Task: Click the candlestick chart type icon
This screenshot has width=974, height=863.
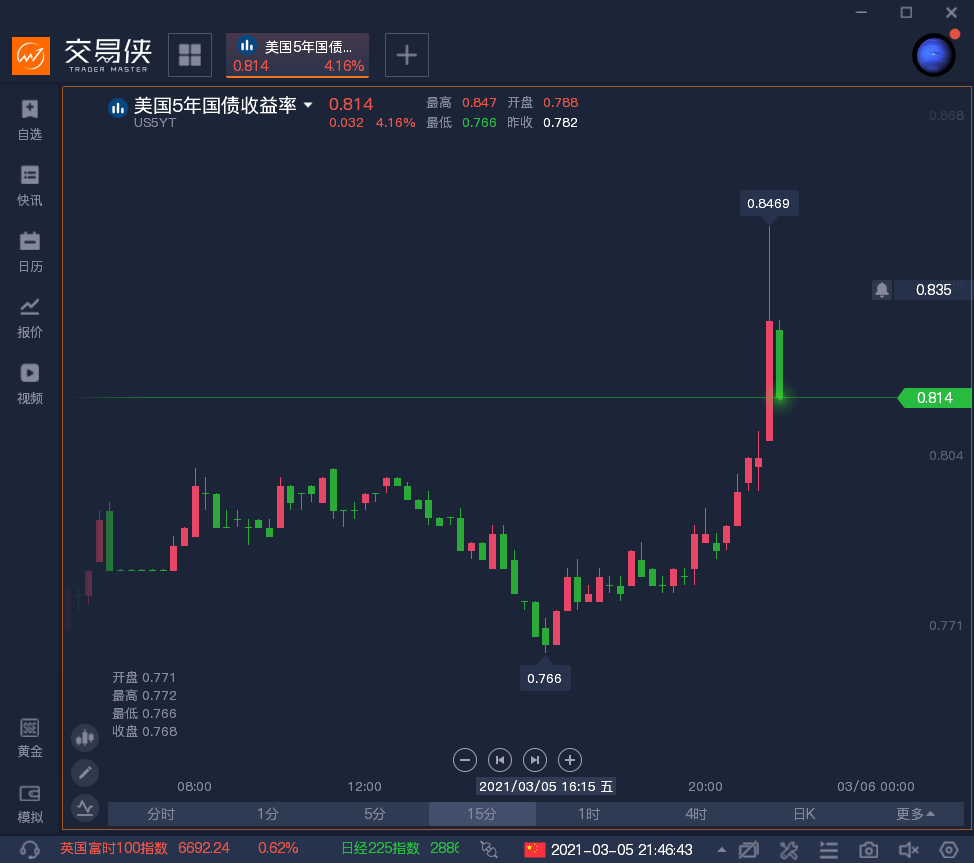Action: coord(85,738)
